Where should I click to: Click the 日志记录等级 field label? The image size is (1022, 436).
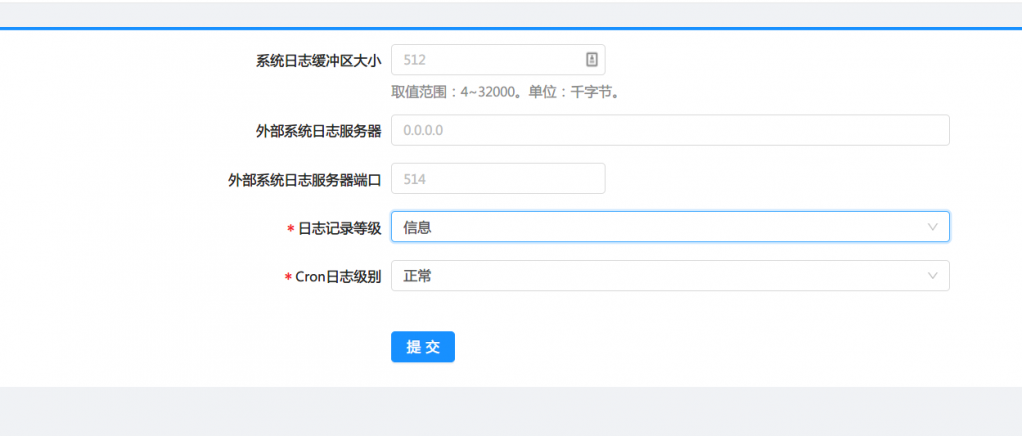[340, 228]
